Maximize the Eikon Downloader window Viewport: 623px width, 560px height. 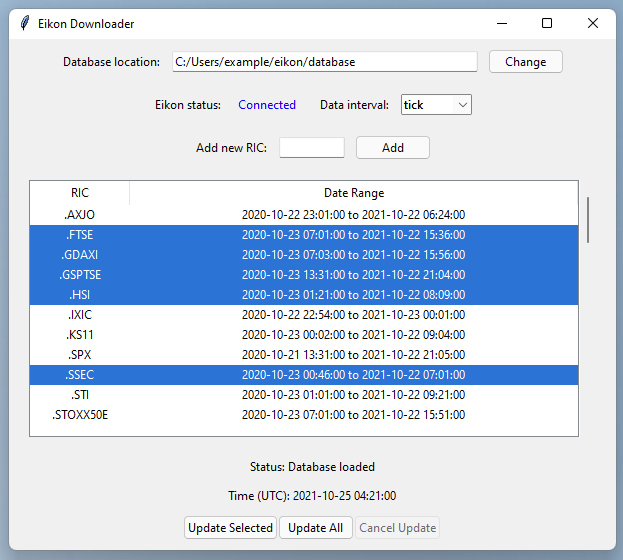[547, 23]
